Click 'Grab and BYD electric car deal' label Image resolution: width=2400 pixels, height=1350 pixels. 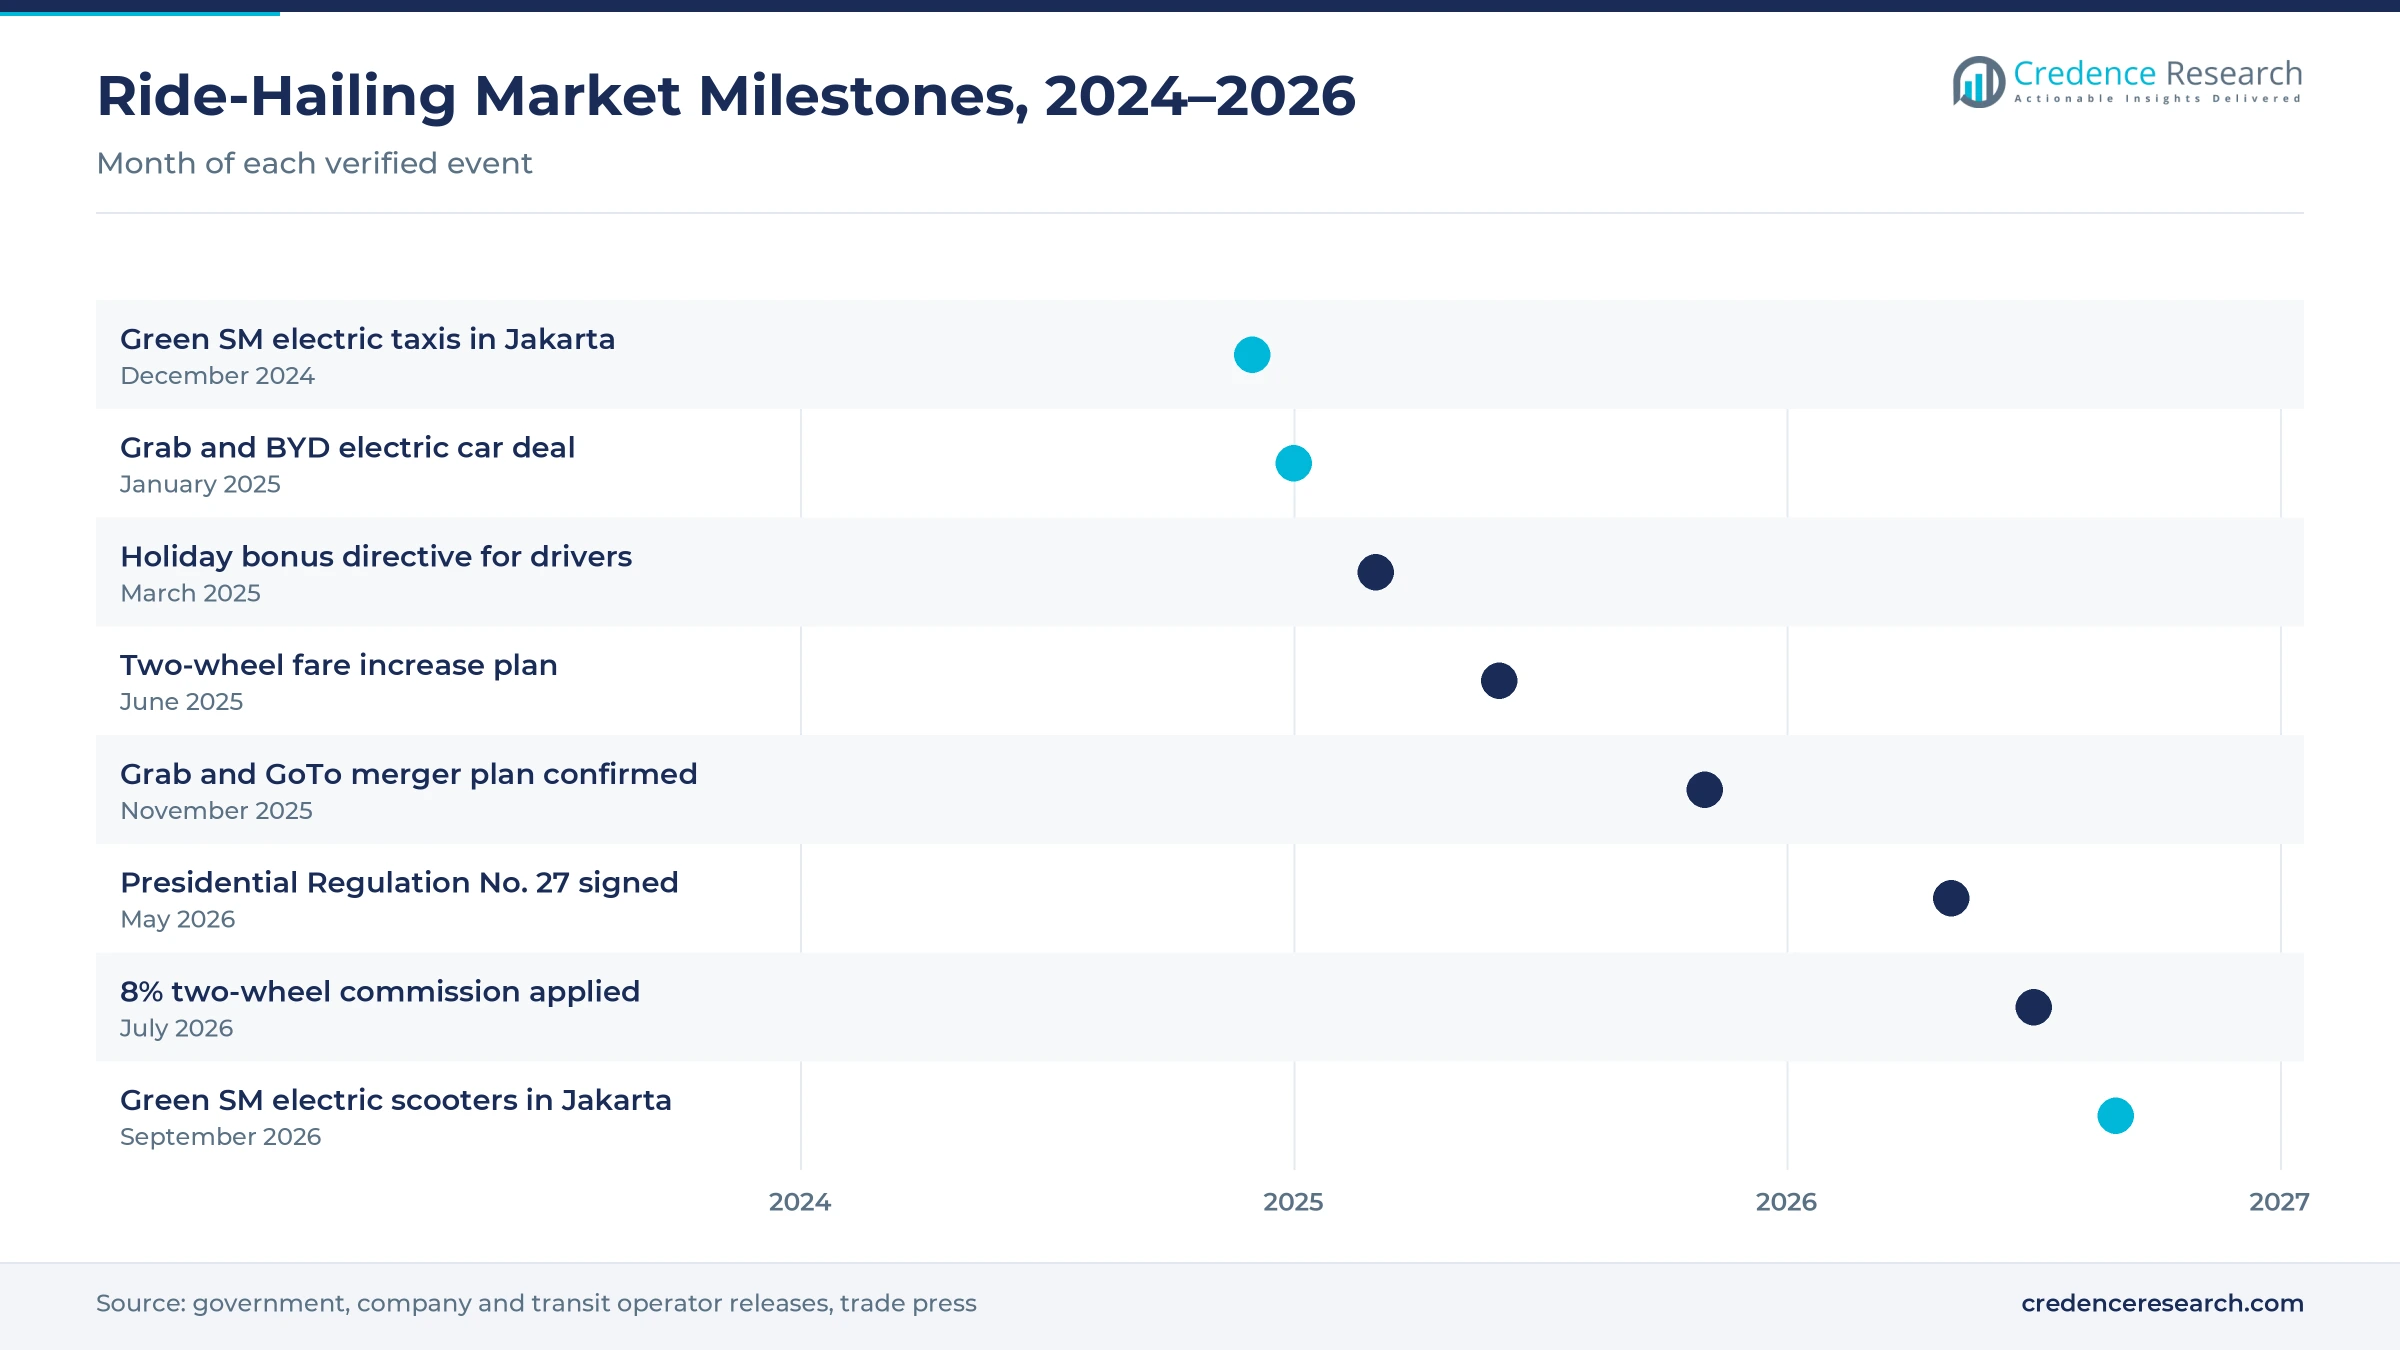(347, 447)
